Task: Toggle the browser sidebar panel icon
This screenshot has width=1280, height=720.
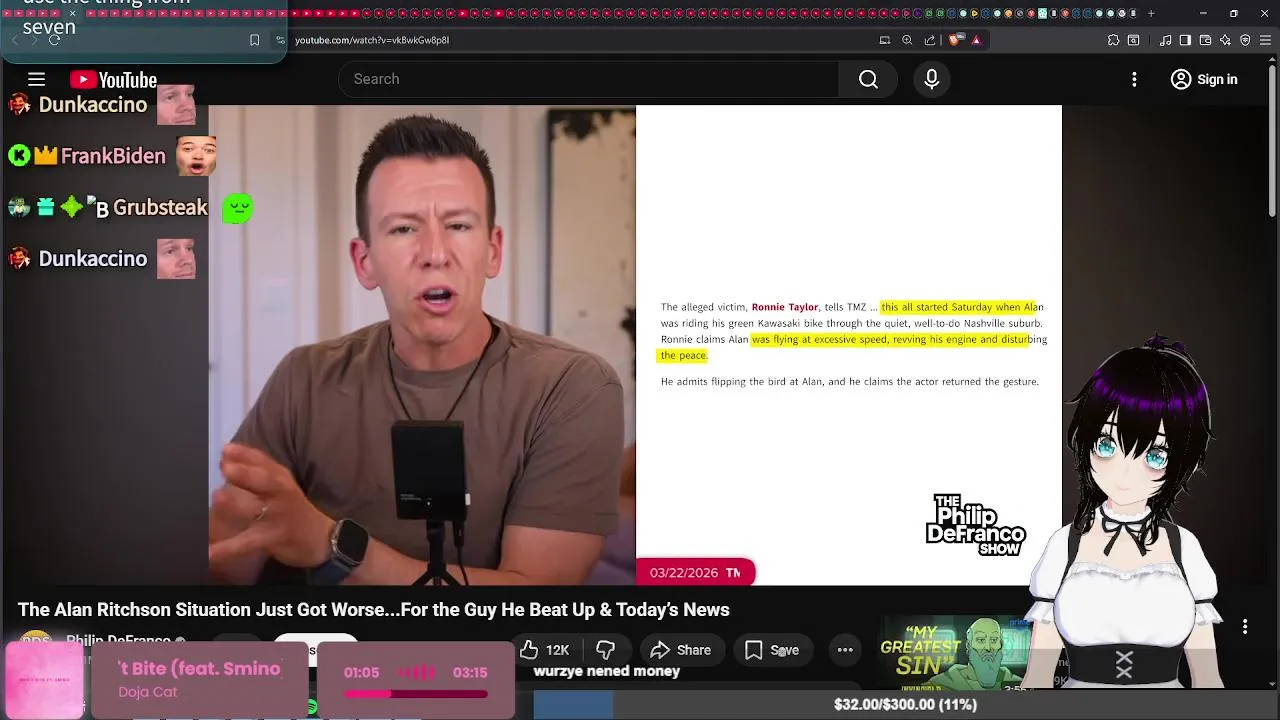Action: [1185, 40]
